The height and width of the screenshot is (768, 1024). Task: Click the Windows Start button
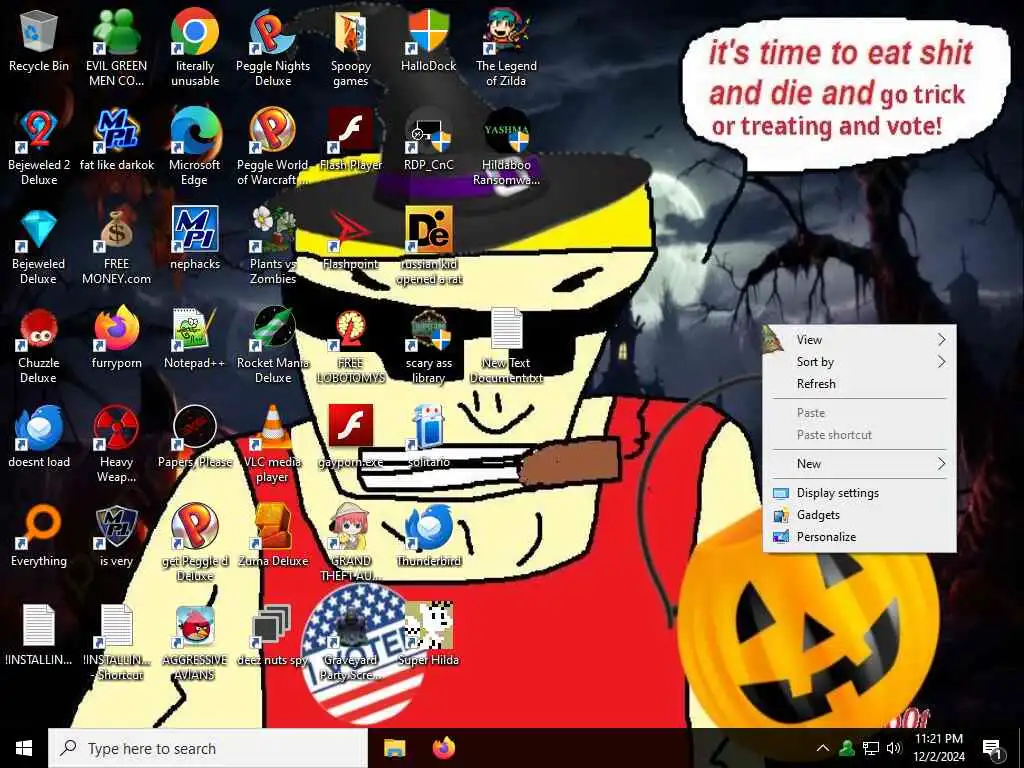point(24,748)
